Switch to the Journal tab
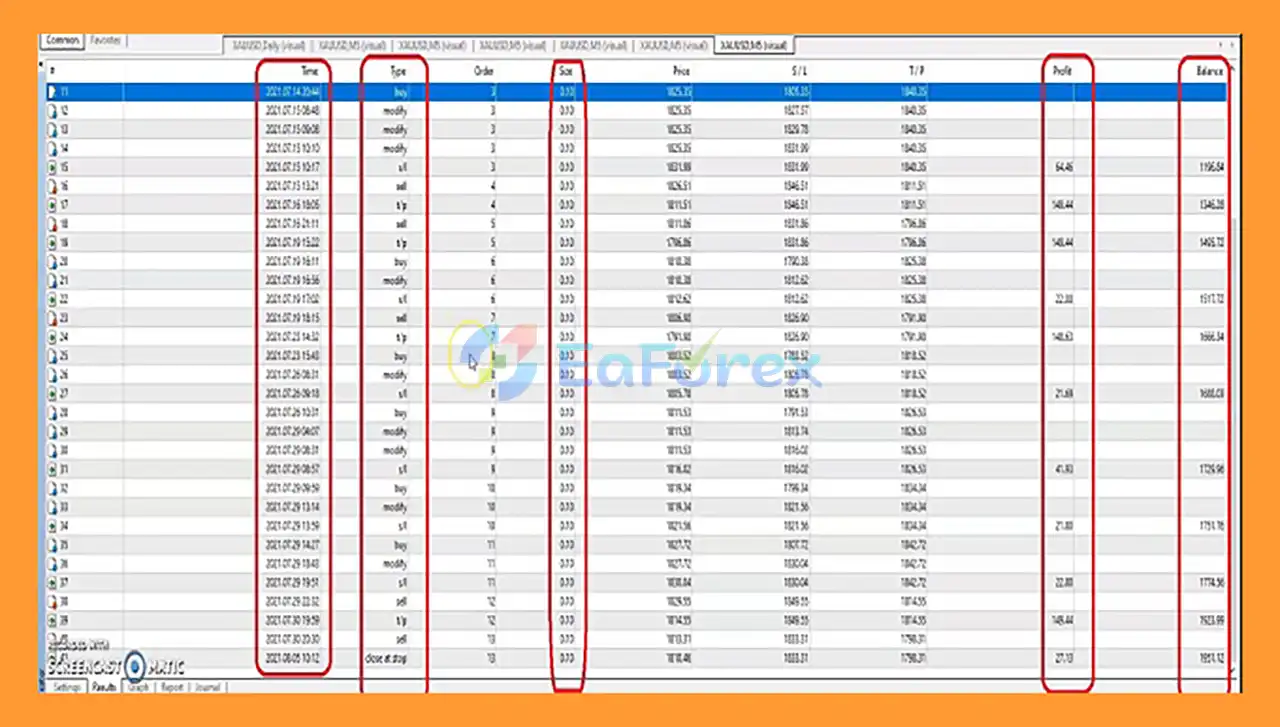The height and width of the screenshot is (727, 1280). [x=208, y=688]
